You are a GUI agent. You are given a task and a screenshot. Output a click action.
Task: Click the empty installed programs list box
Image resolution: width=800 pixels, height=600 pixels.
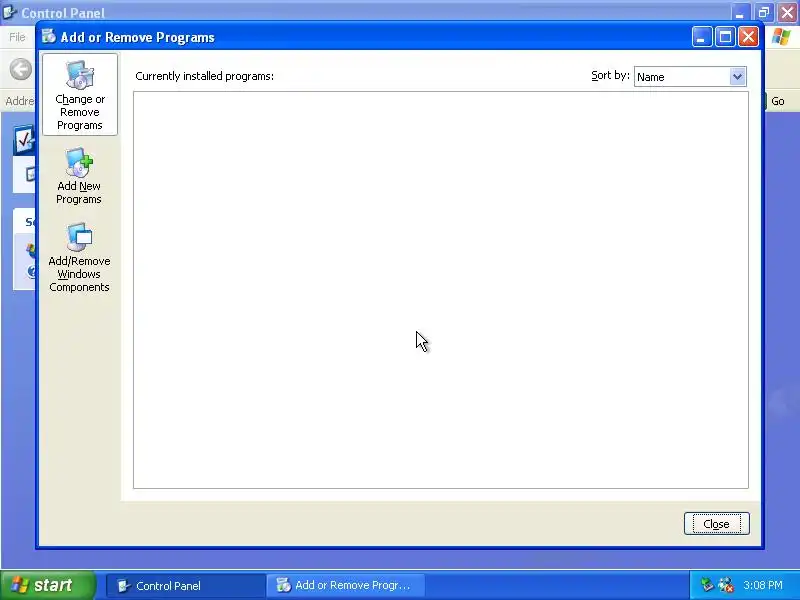pyautogui.click(x=441, y=290)
